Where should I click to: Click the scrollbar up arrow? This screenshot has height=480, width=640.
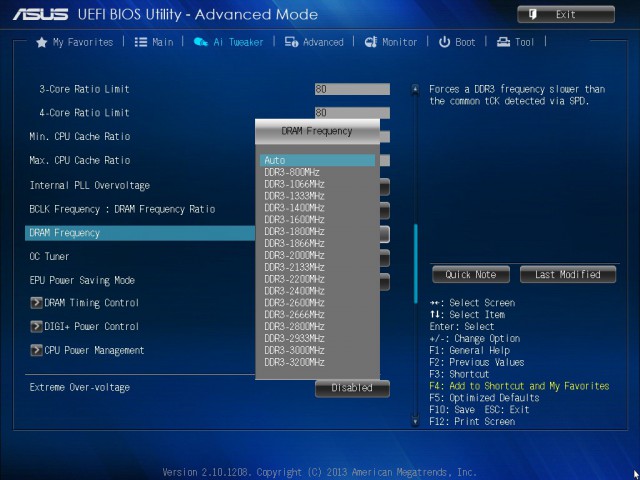[415, 89]
